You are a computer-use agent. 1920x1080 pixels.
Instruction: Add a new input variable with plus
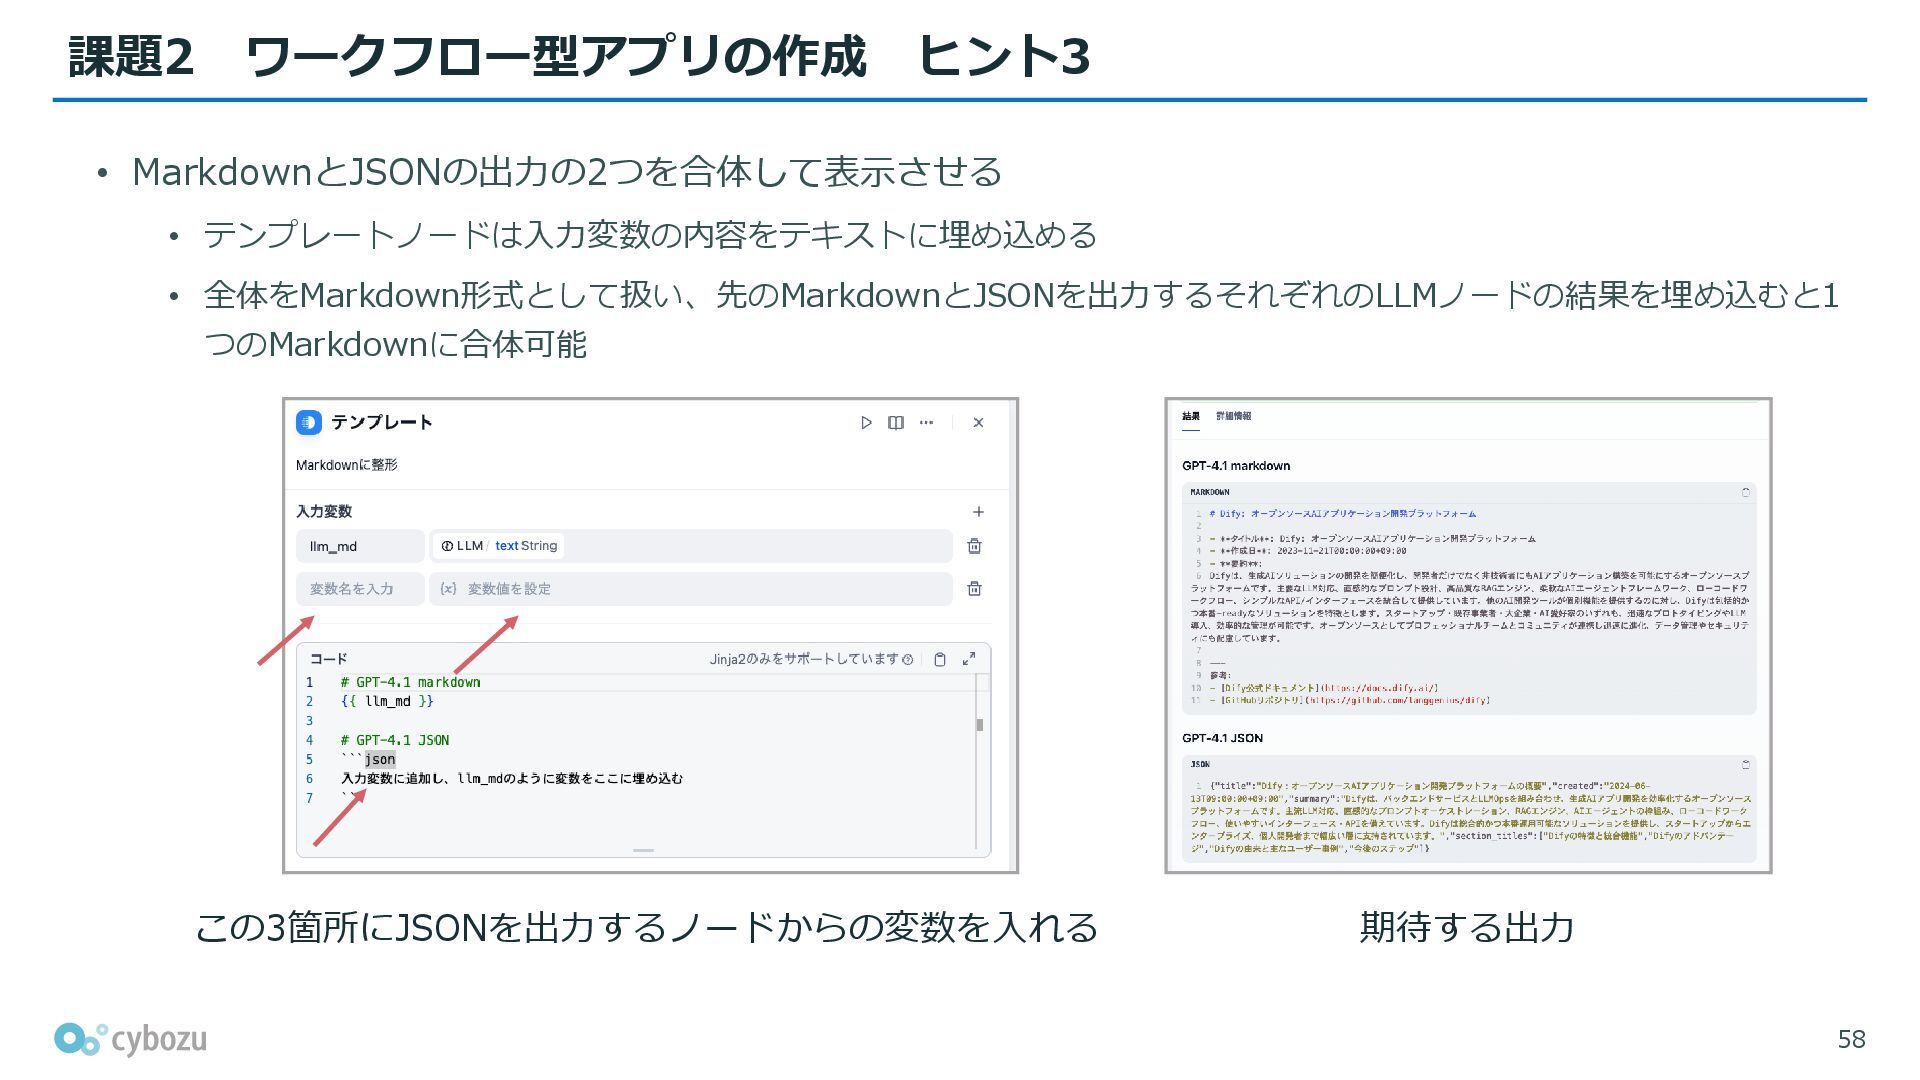pos(978,512)
